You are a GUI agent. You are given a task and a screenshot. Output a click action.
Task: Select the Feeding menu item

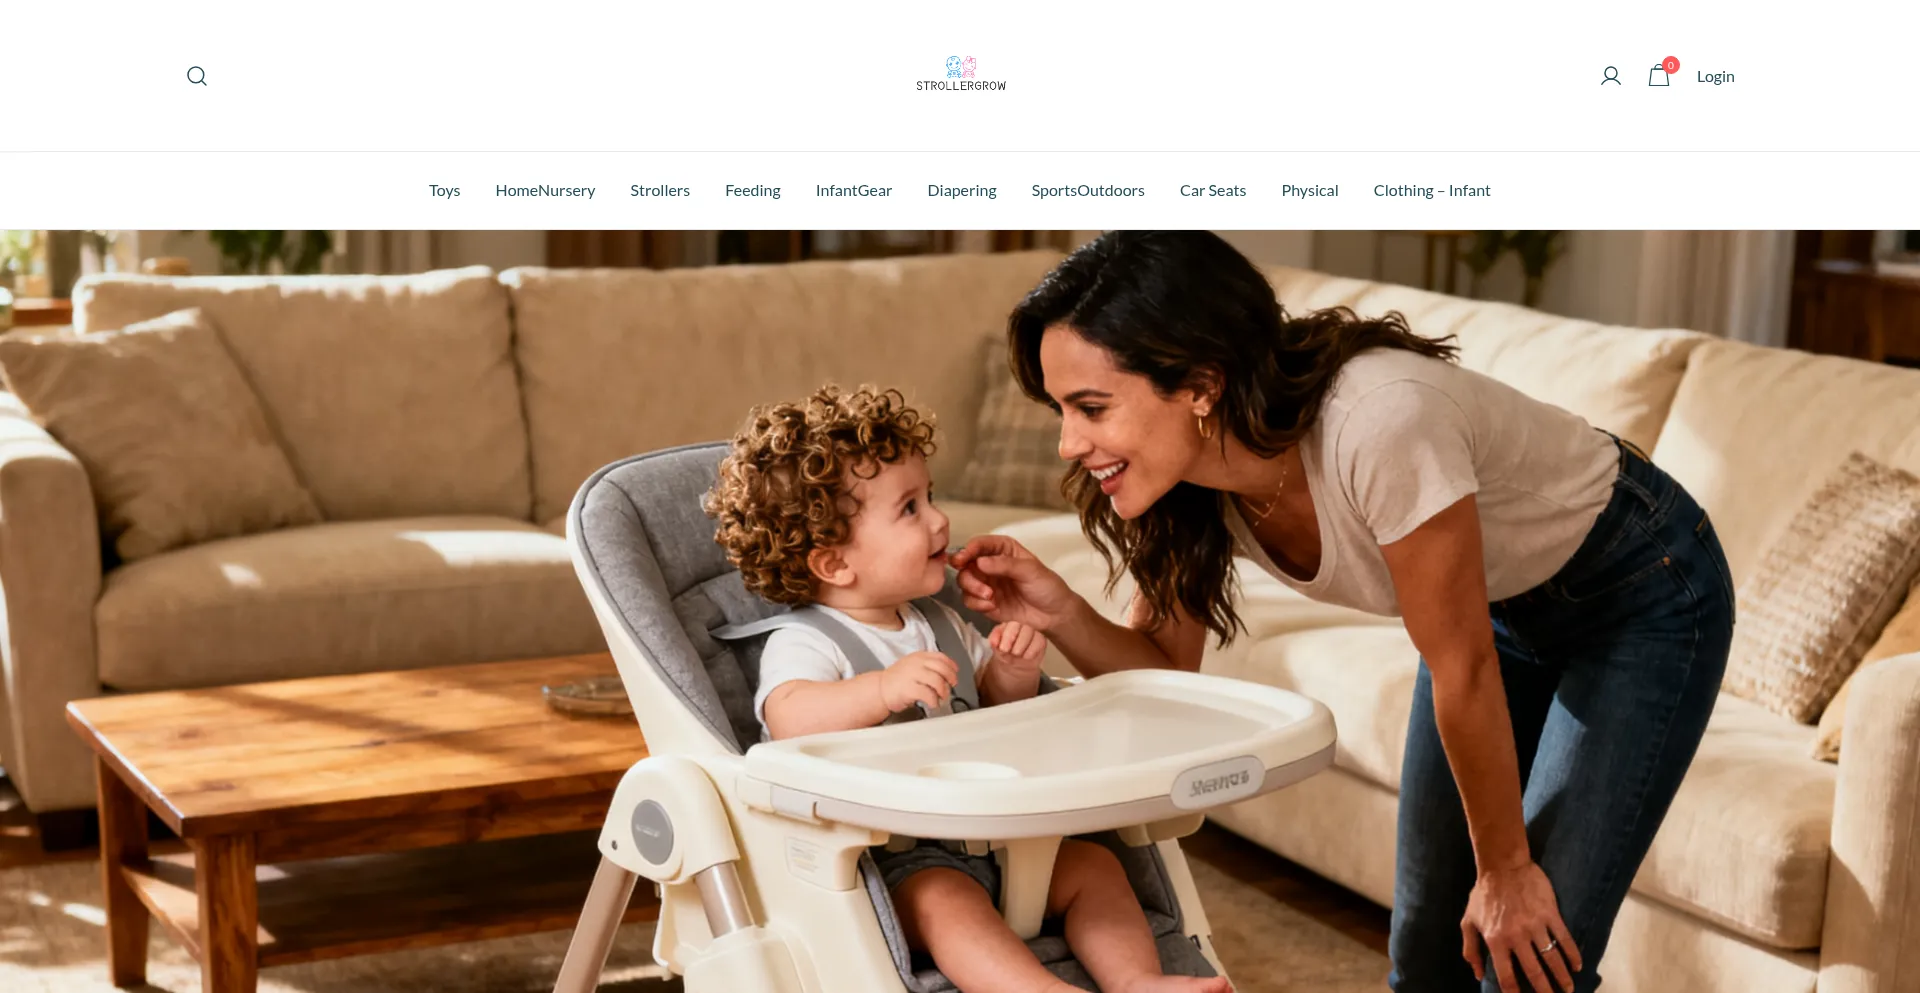coord(753,191)
